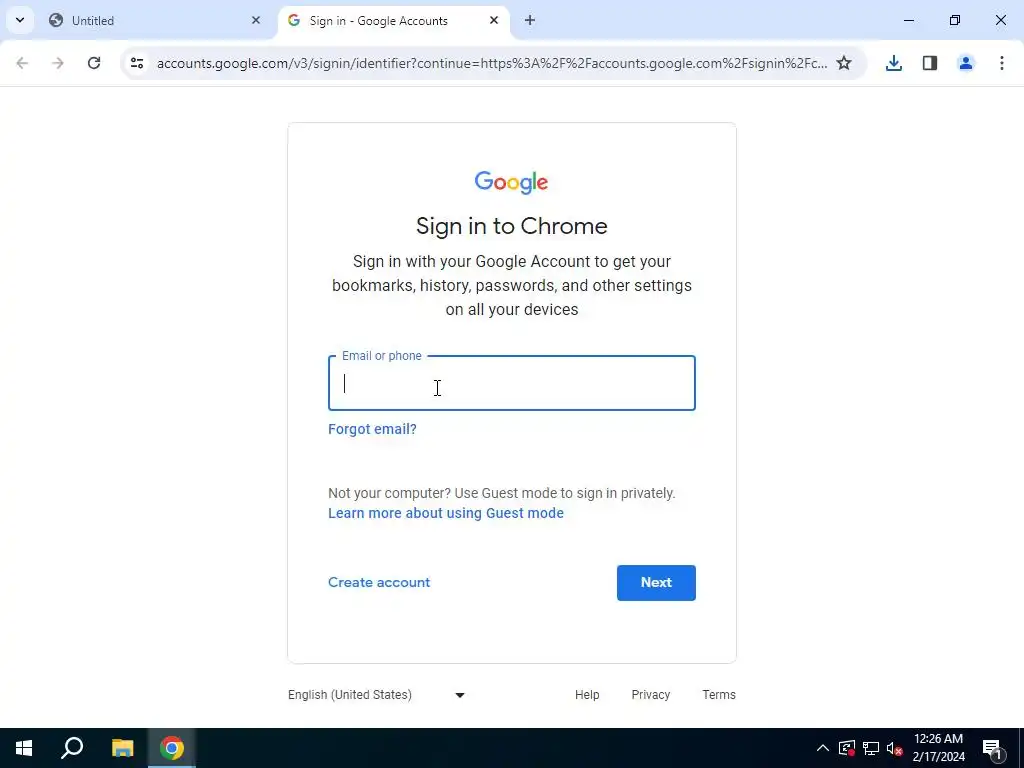Open the side panel icon
The height and width of the screenshot is (768, 1024).
coord(930,63)
